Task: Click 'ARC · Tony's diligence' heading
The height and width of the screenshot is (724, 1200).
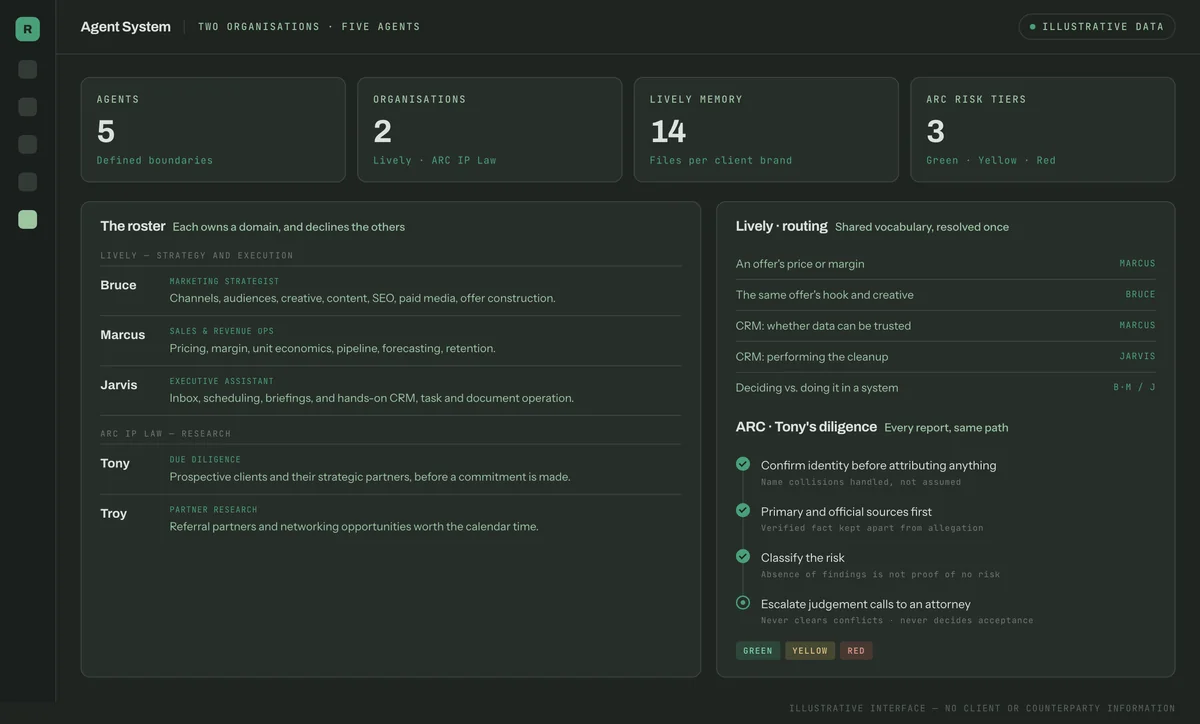Action: pyautogui.click(x=806, y=427)
